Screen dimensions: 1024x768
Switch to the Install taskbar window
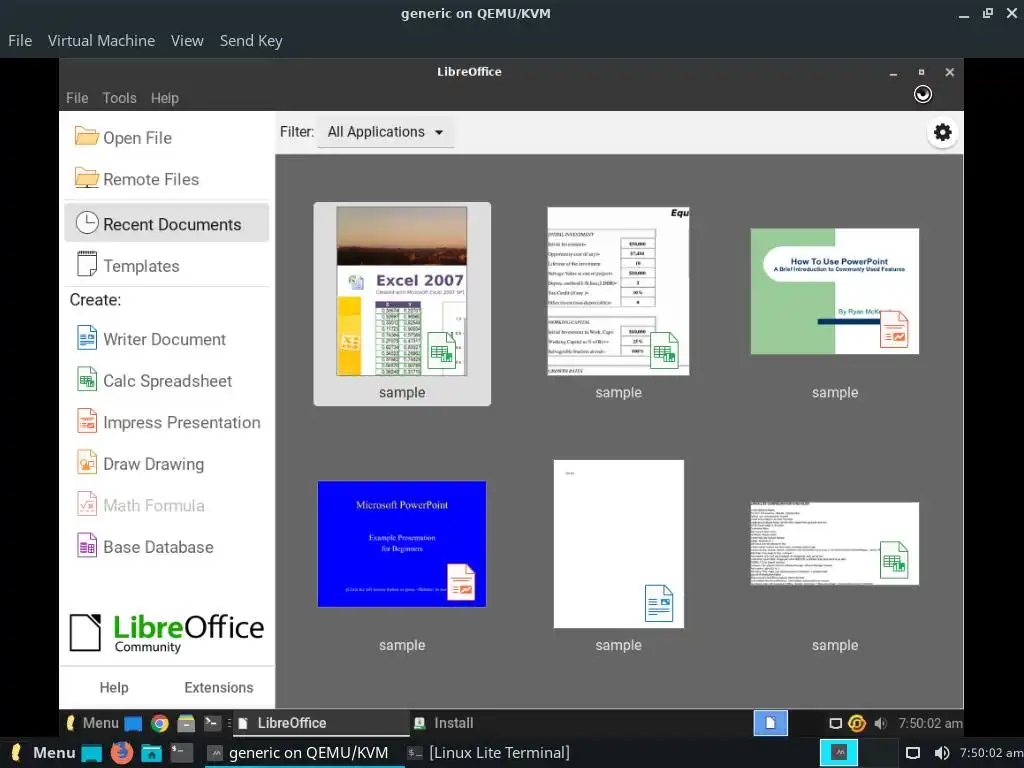point(445,723)
